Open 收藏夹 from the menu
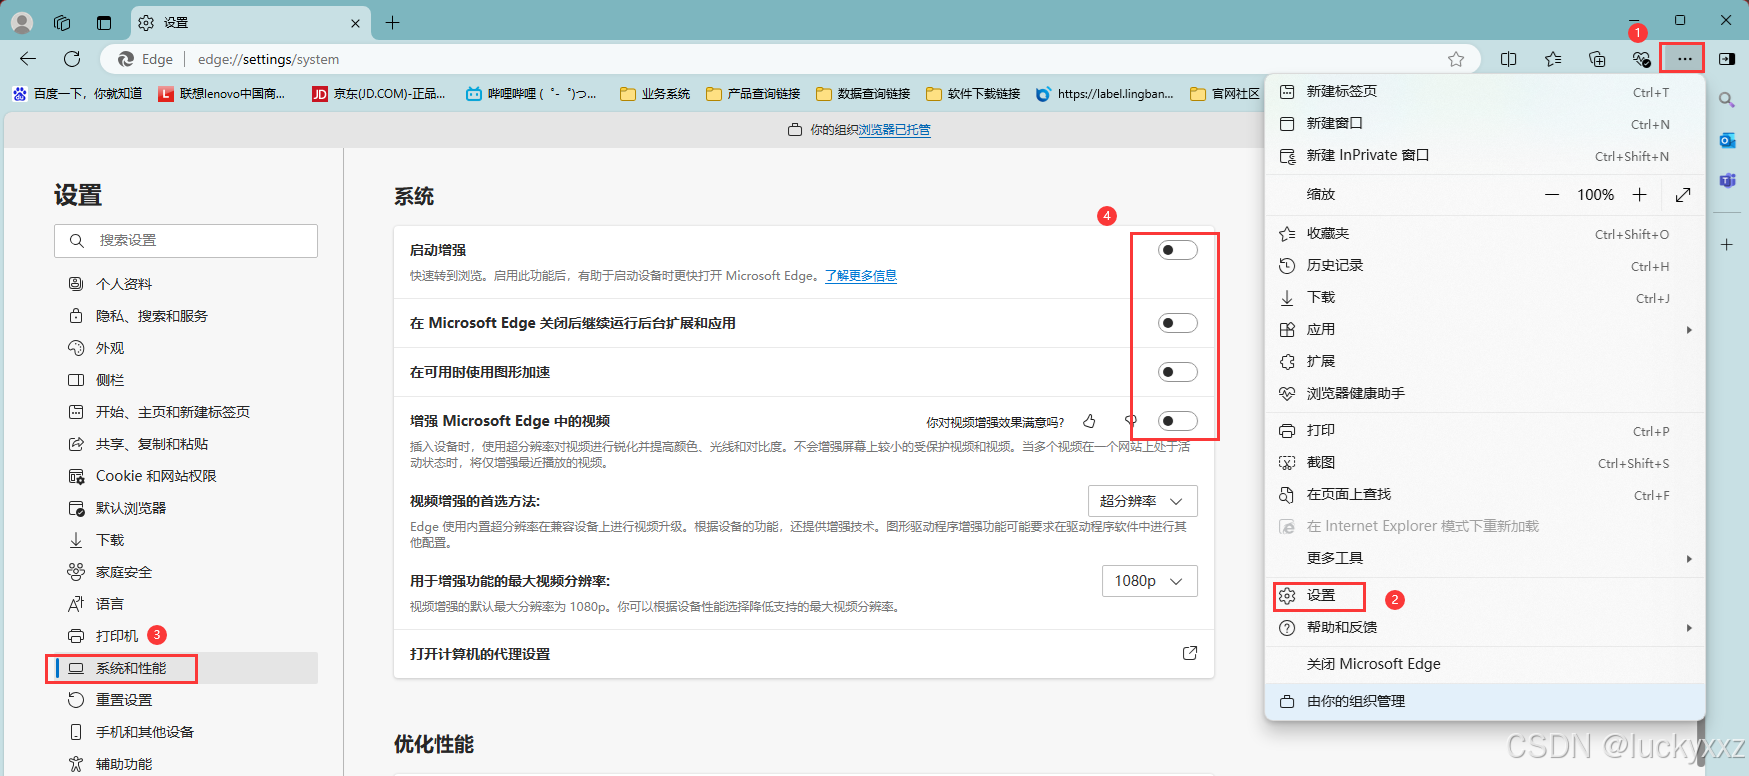The height and width of the screenshot is (776, 1749). click(x=1485, y=234)
